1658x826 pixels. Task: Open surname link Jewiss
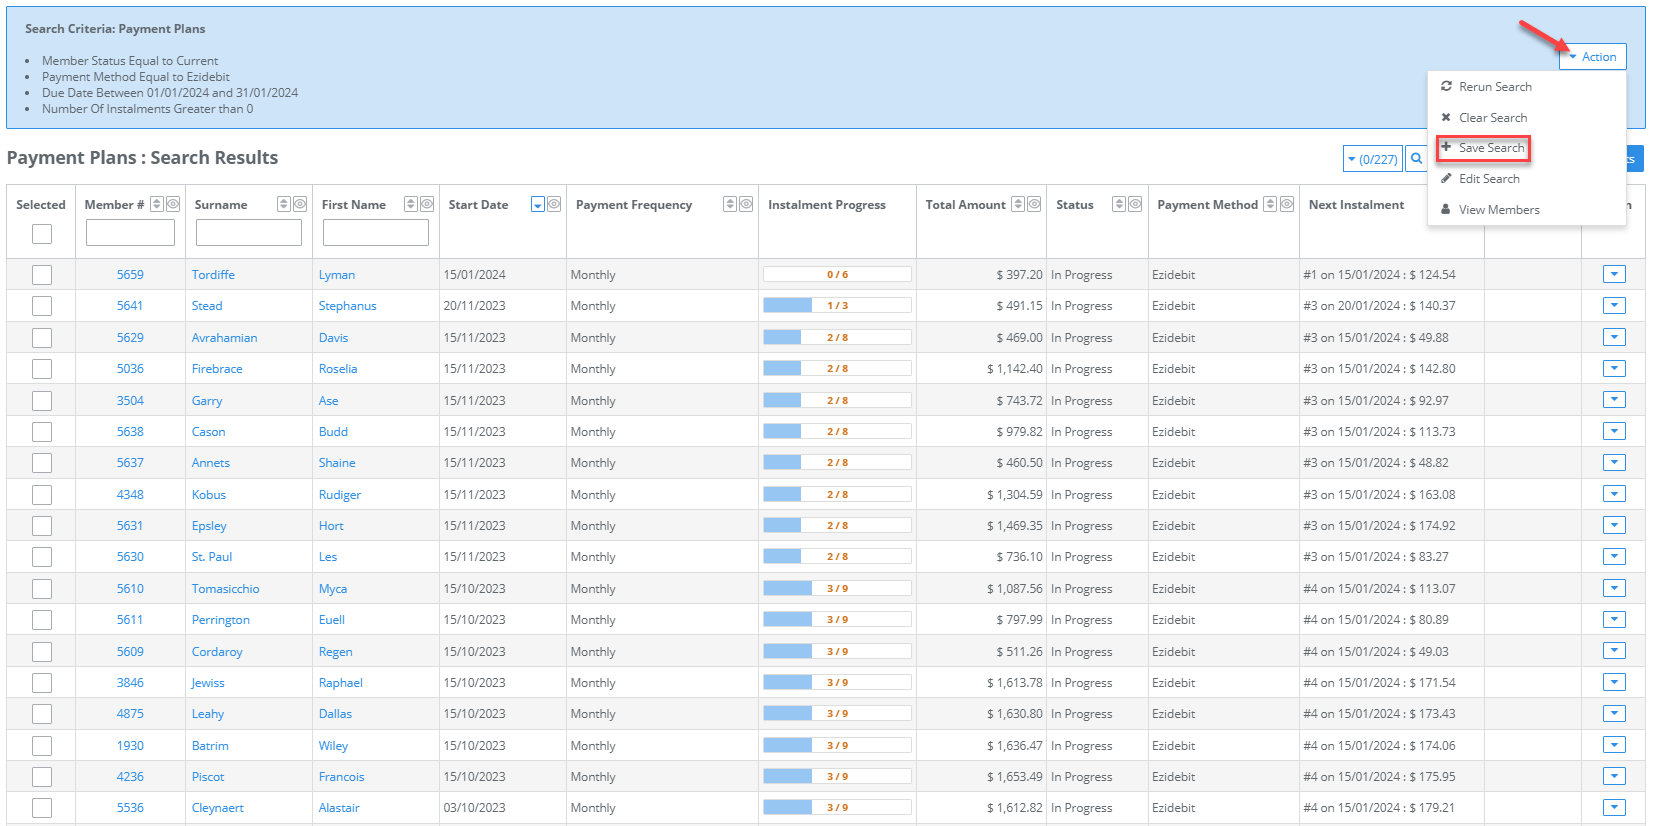pos(208,683)
